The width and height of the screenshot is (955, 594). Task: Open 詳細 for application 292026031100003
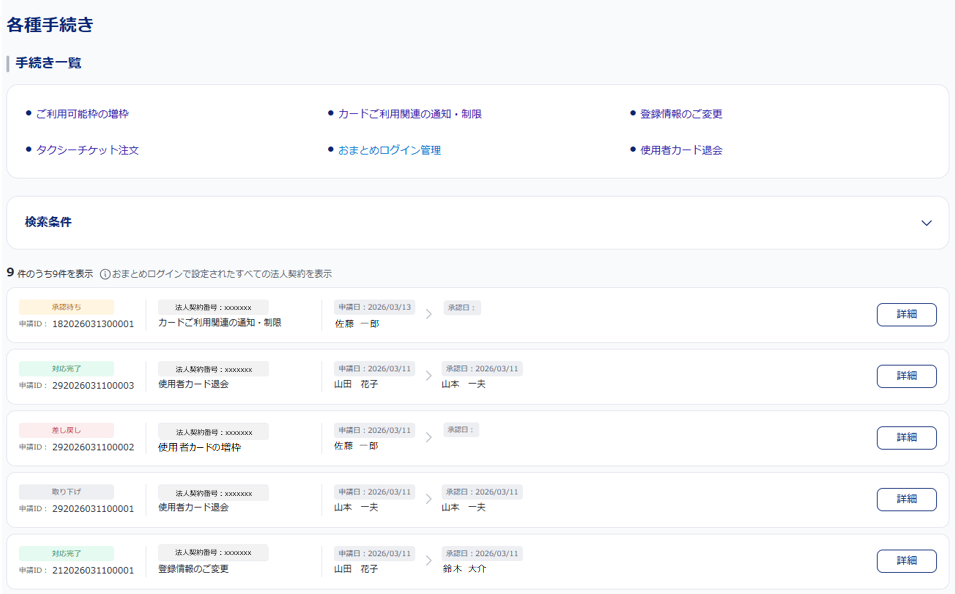906,376
